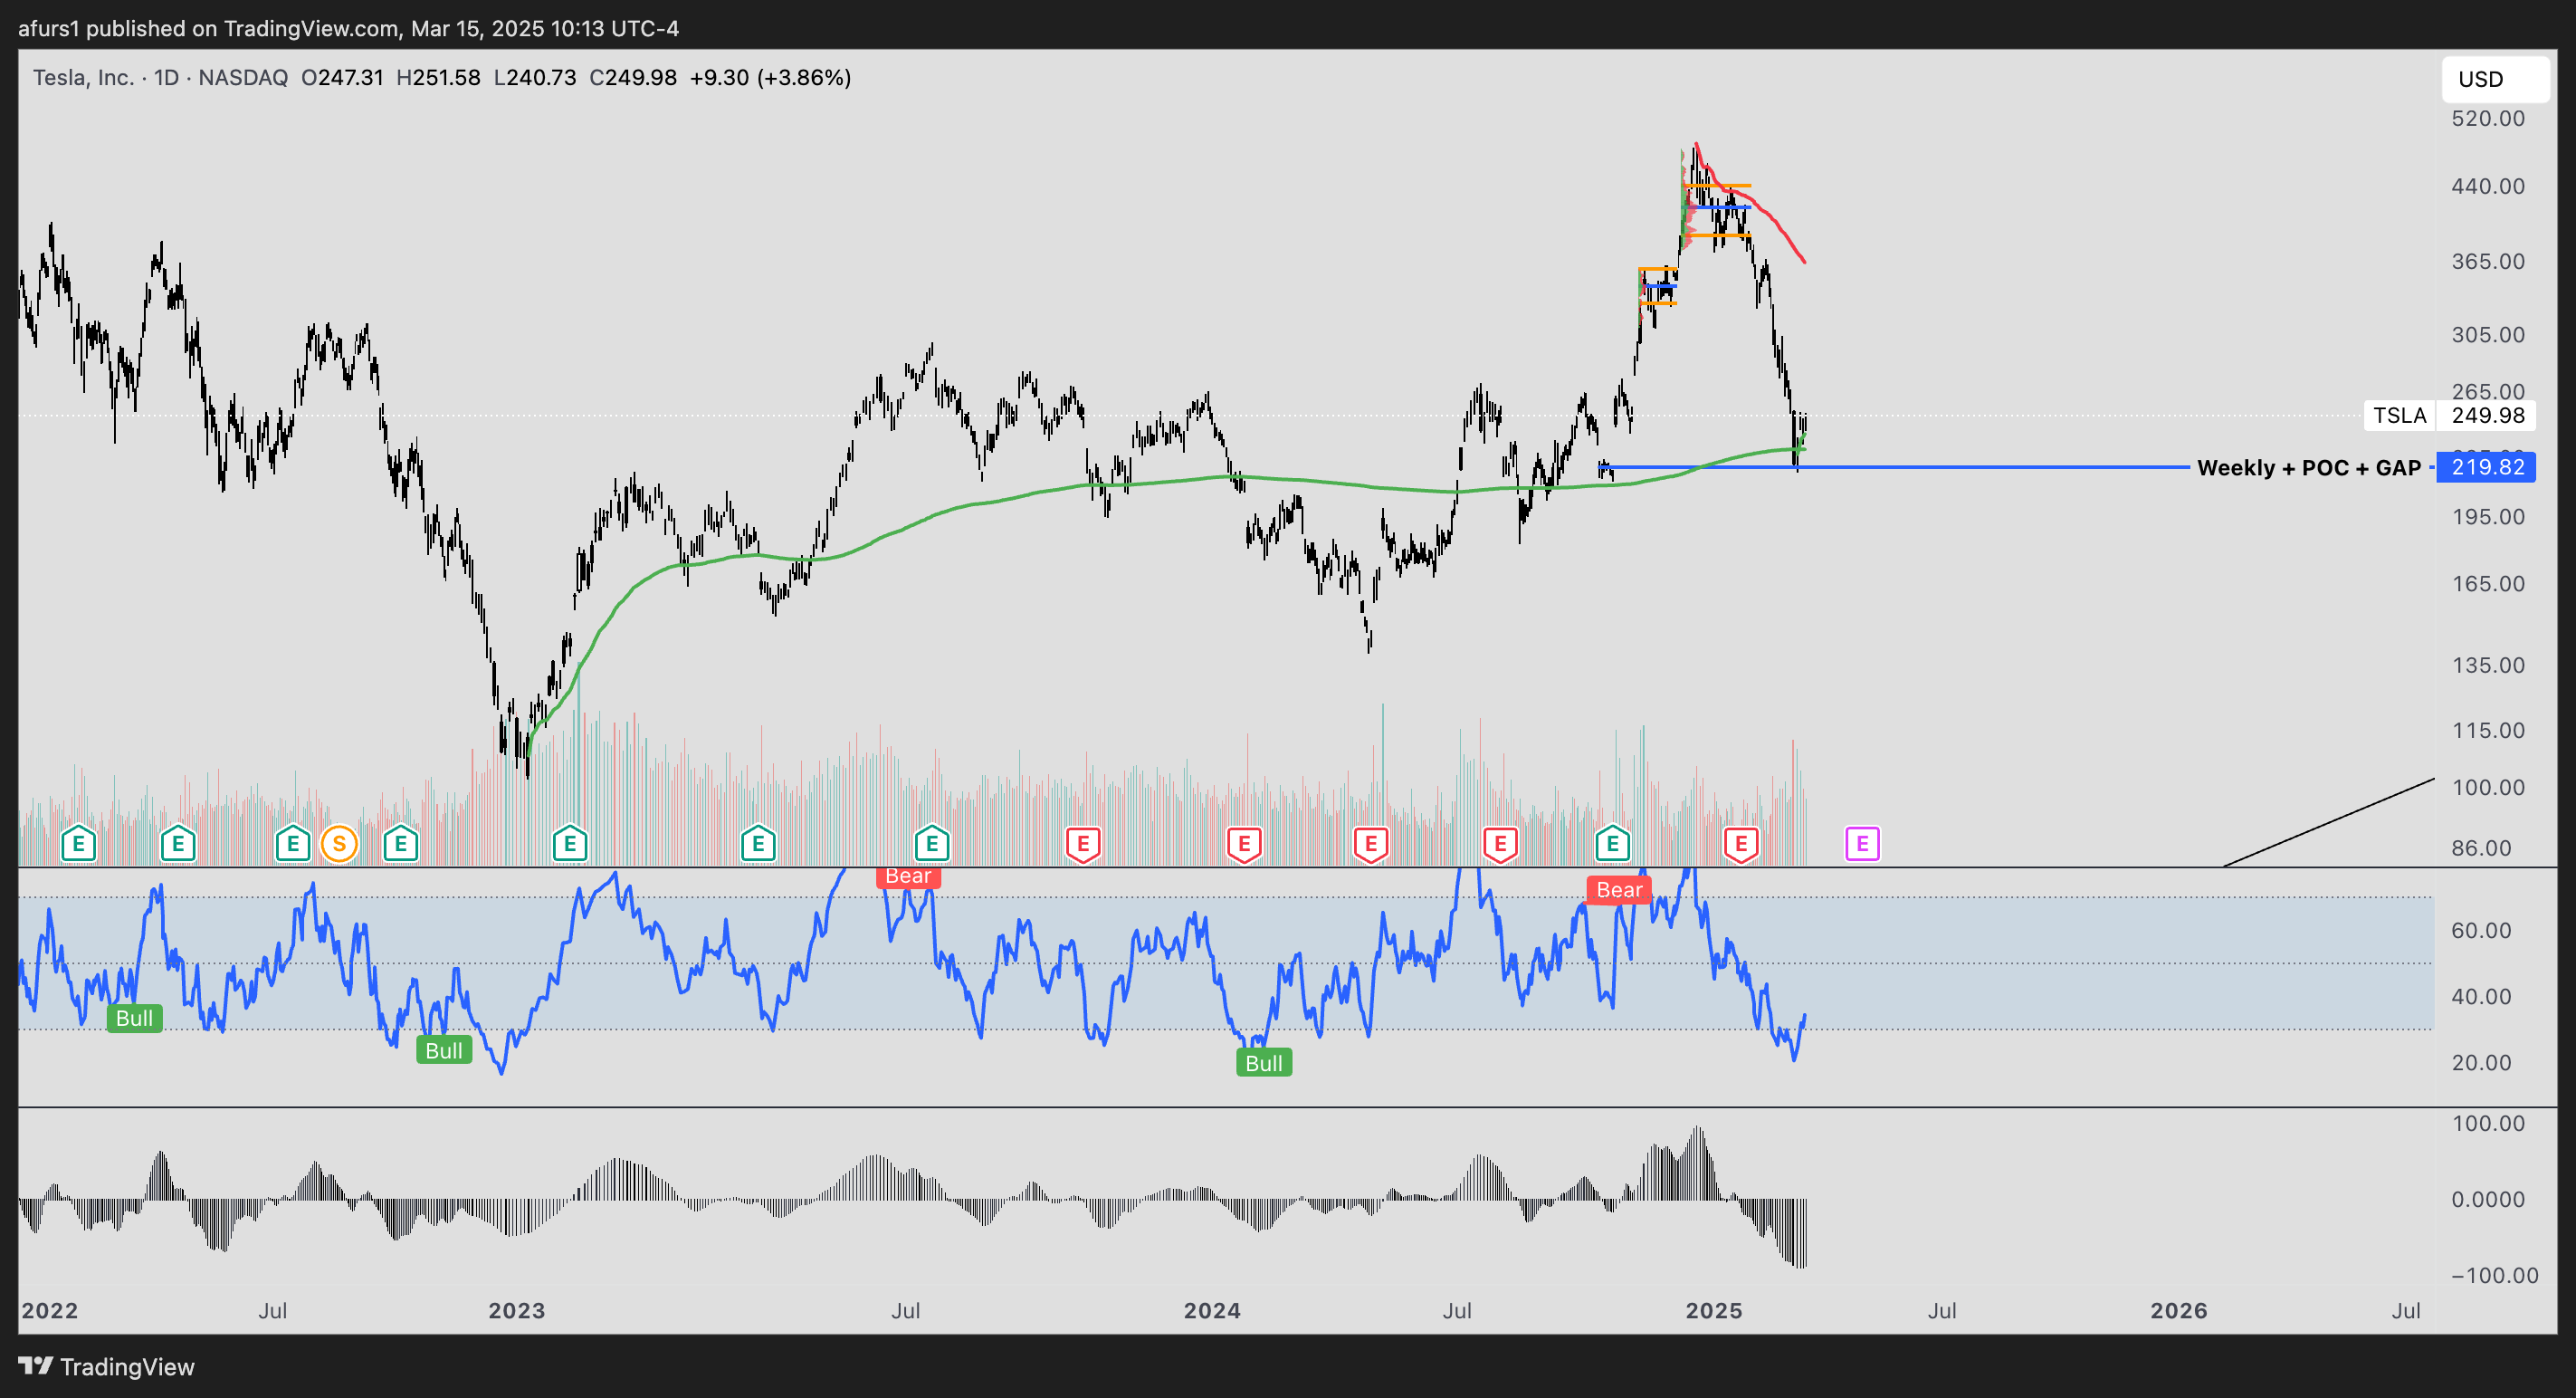Viewport: 2576px width, 1398px height.
Task: Click the RSI 40.00 axis label
Action: click(x=2481, y=996)
